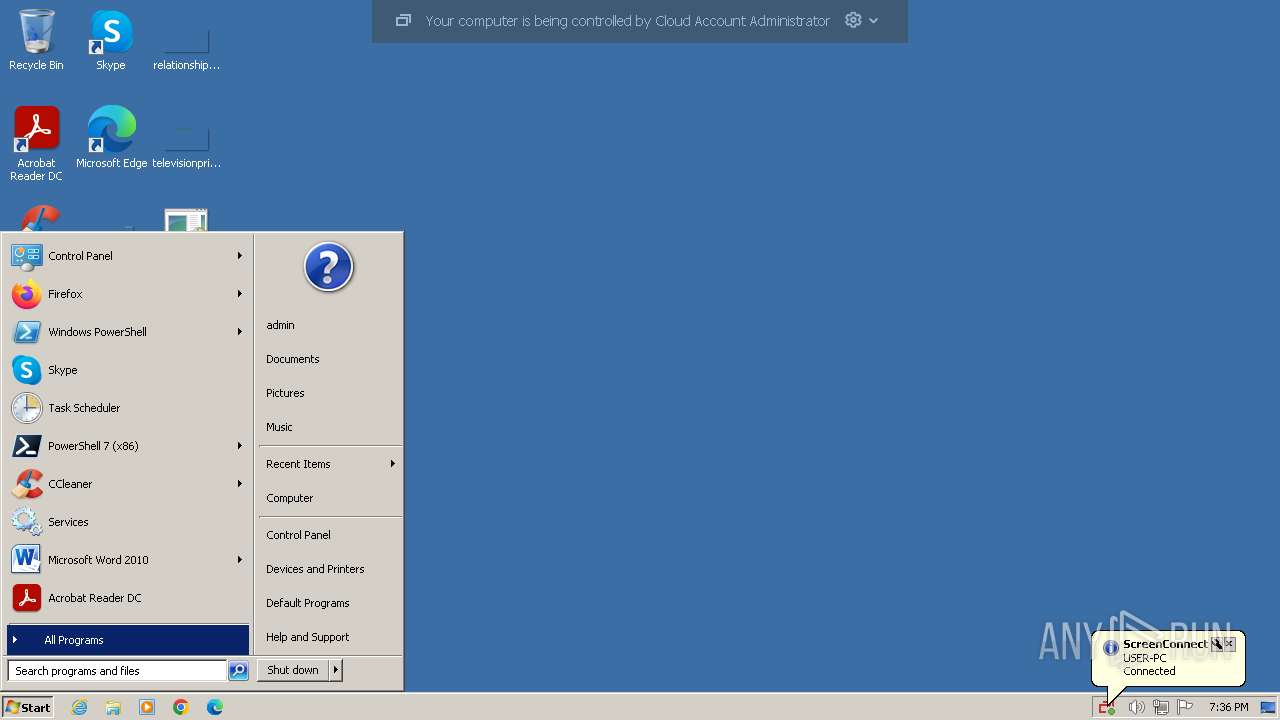Image resolution: width=1280 pixels, height=720 pixels.
Task: Click the Search programs and files field
Action: [x=117, y=671]
